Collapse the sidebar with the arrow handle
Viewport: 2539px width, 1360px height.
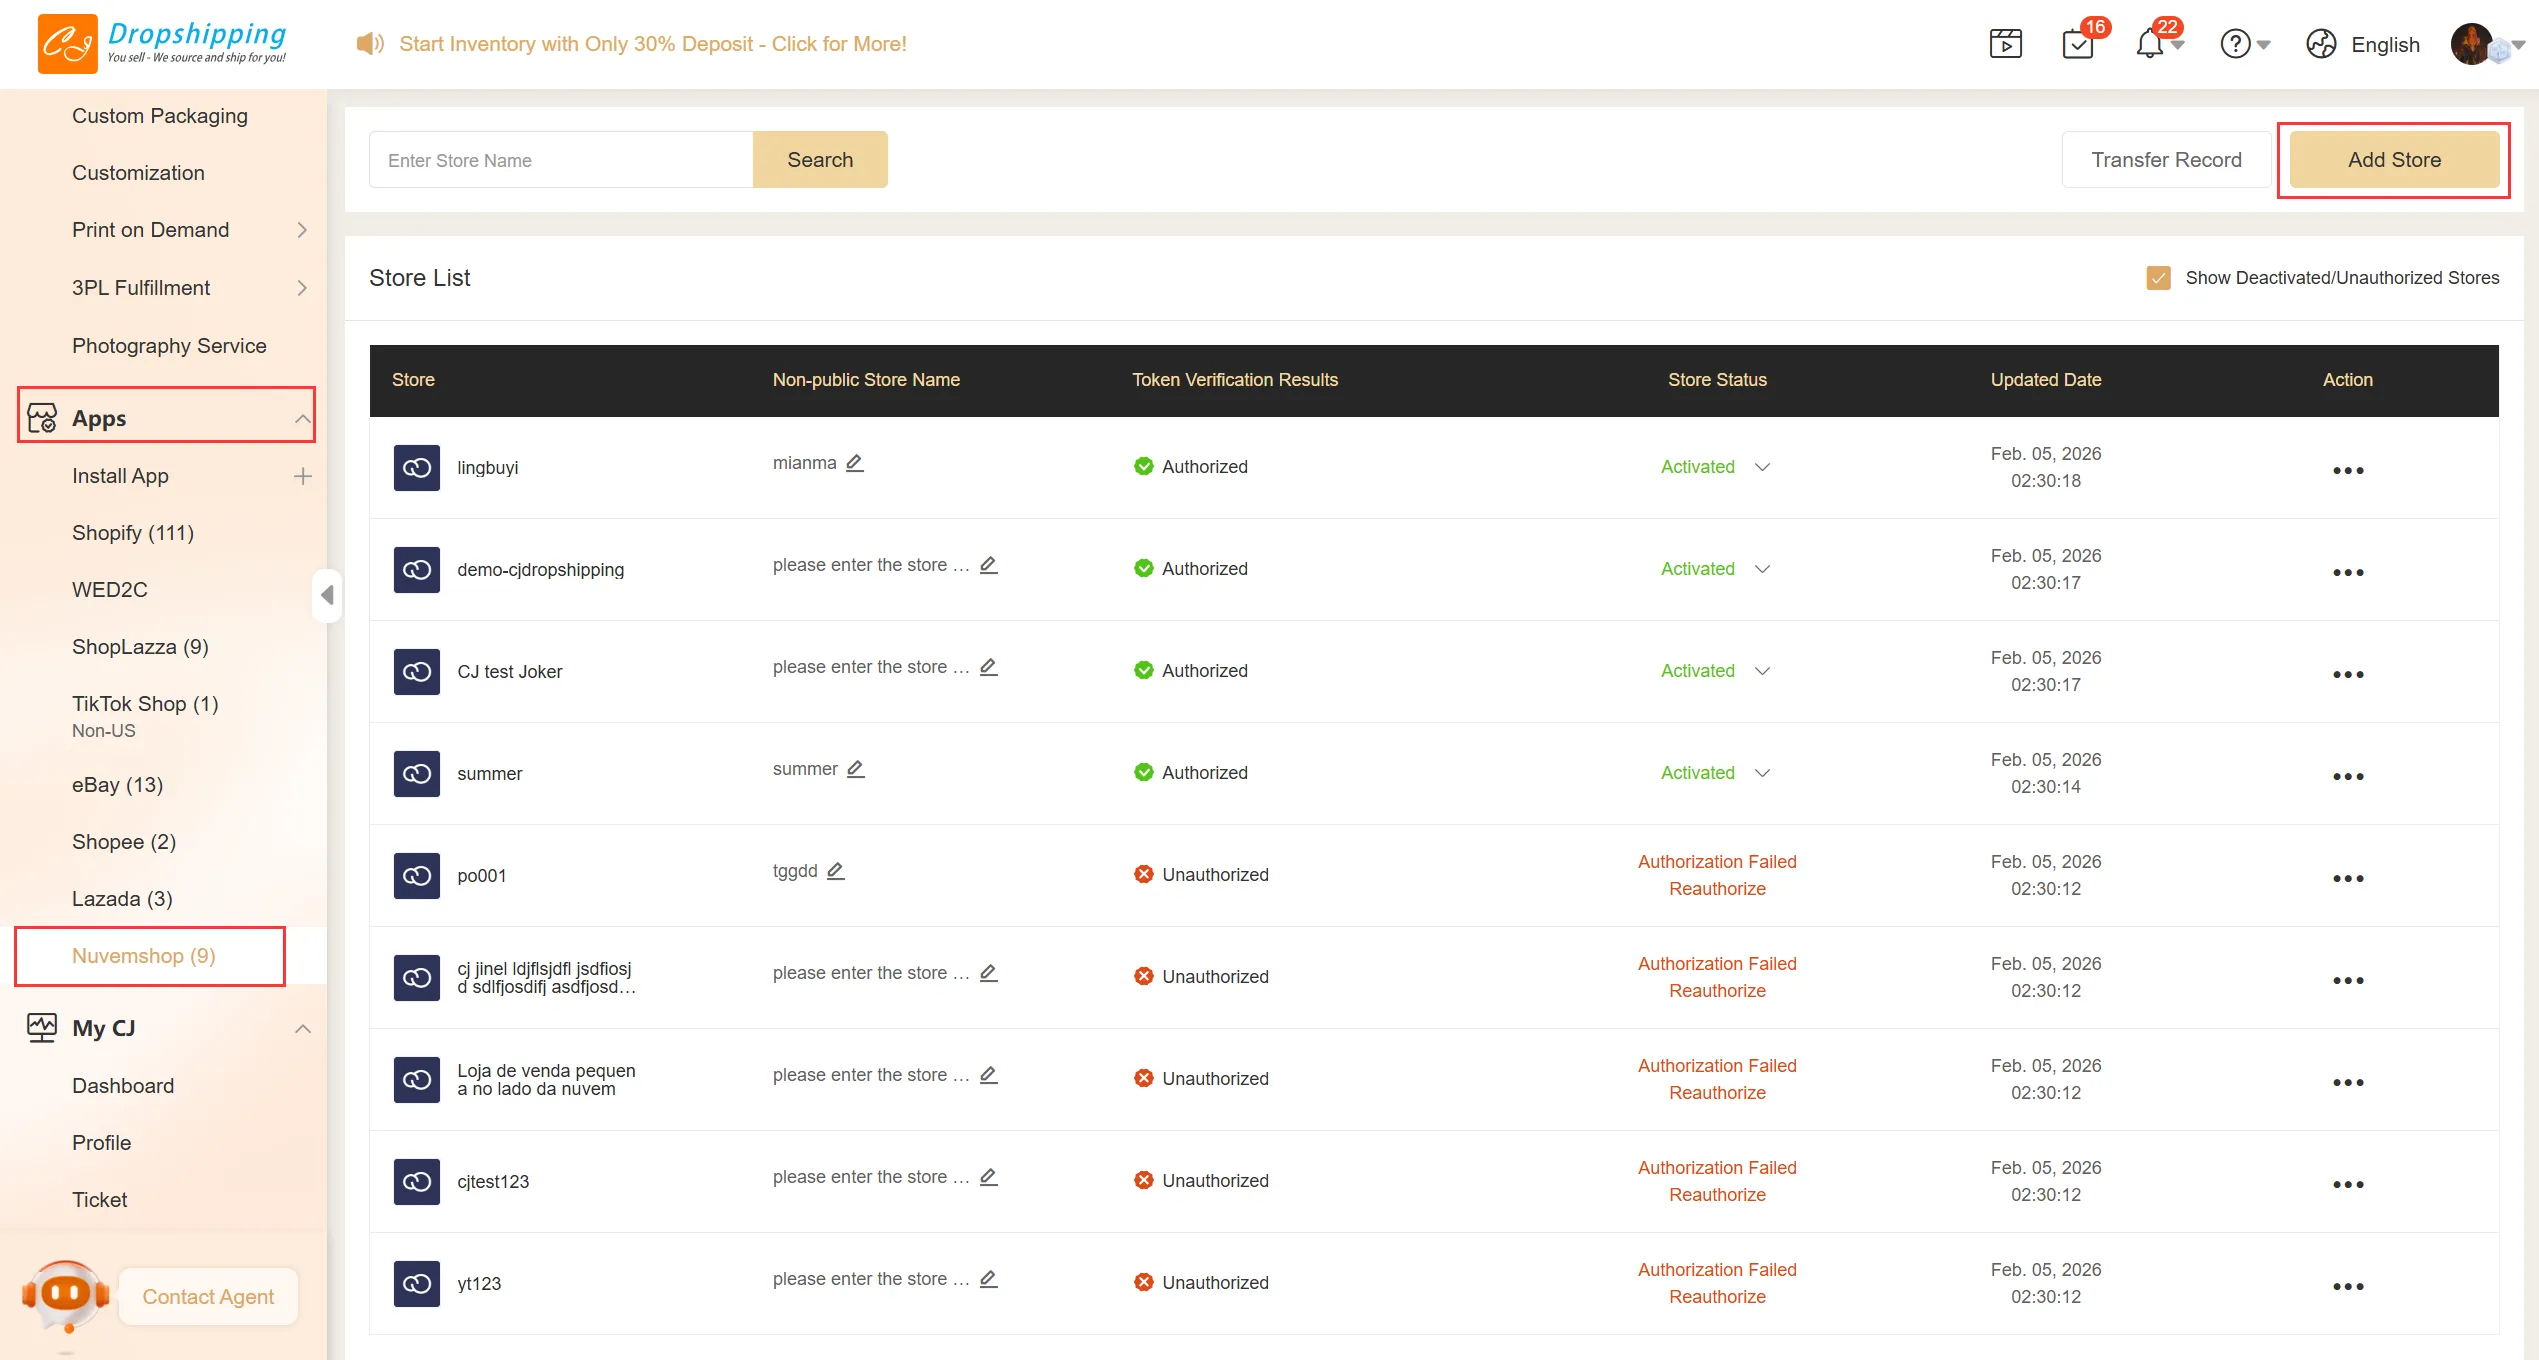click(327, 595)
